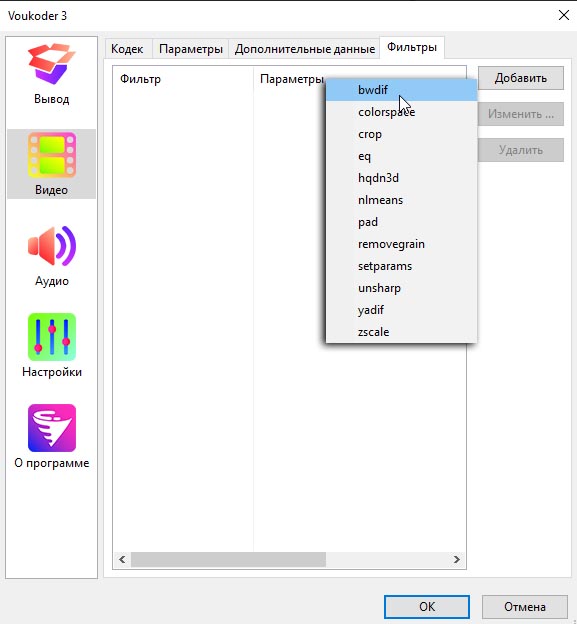The width and height of the screenshot is (577, 624).
Task: Cancel with the Отмена button
Action: tap(524, 607)
